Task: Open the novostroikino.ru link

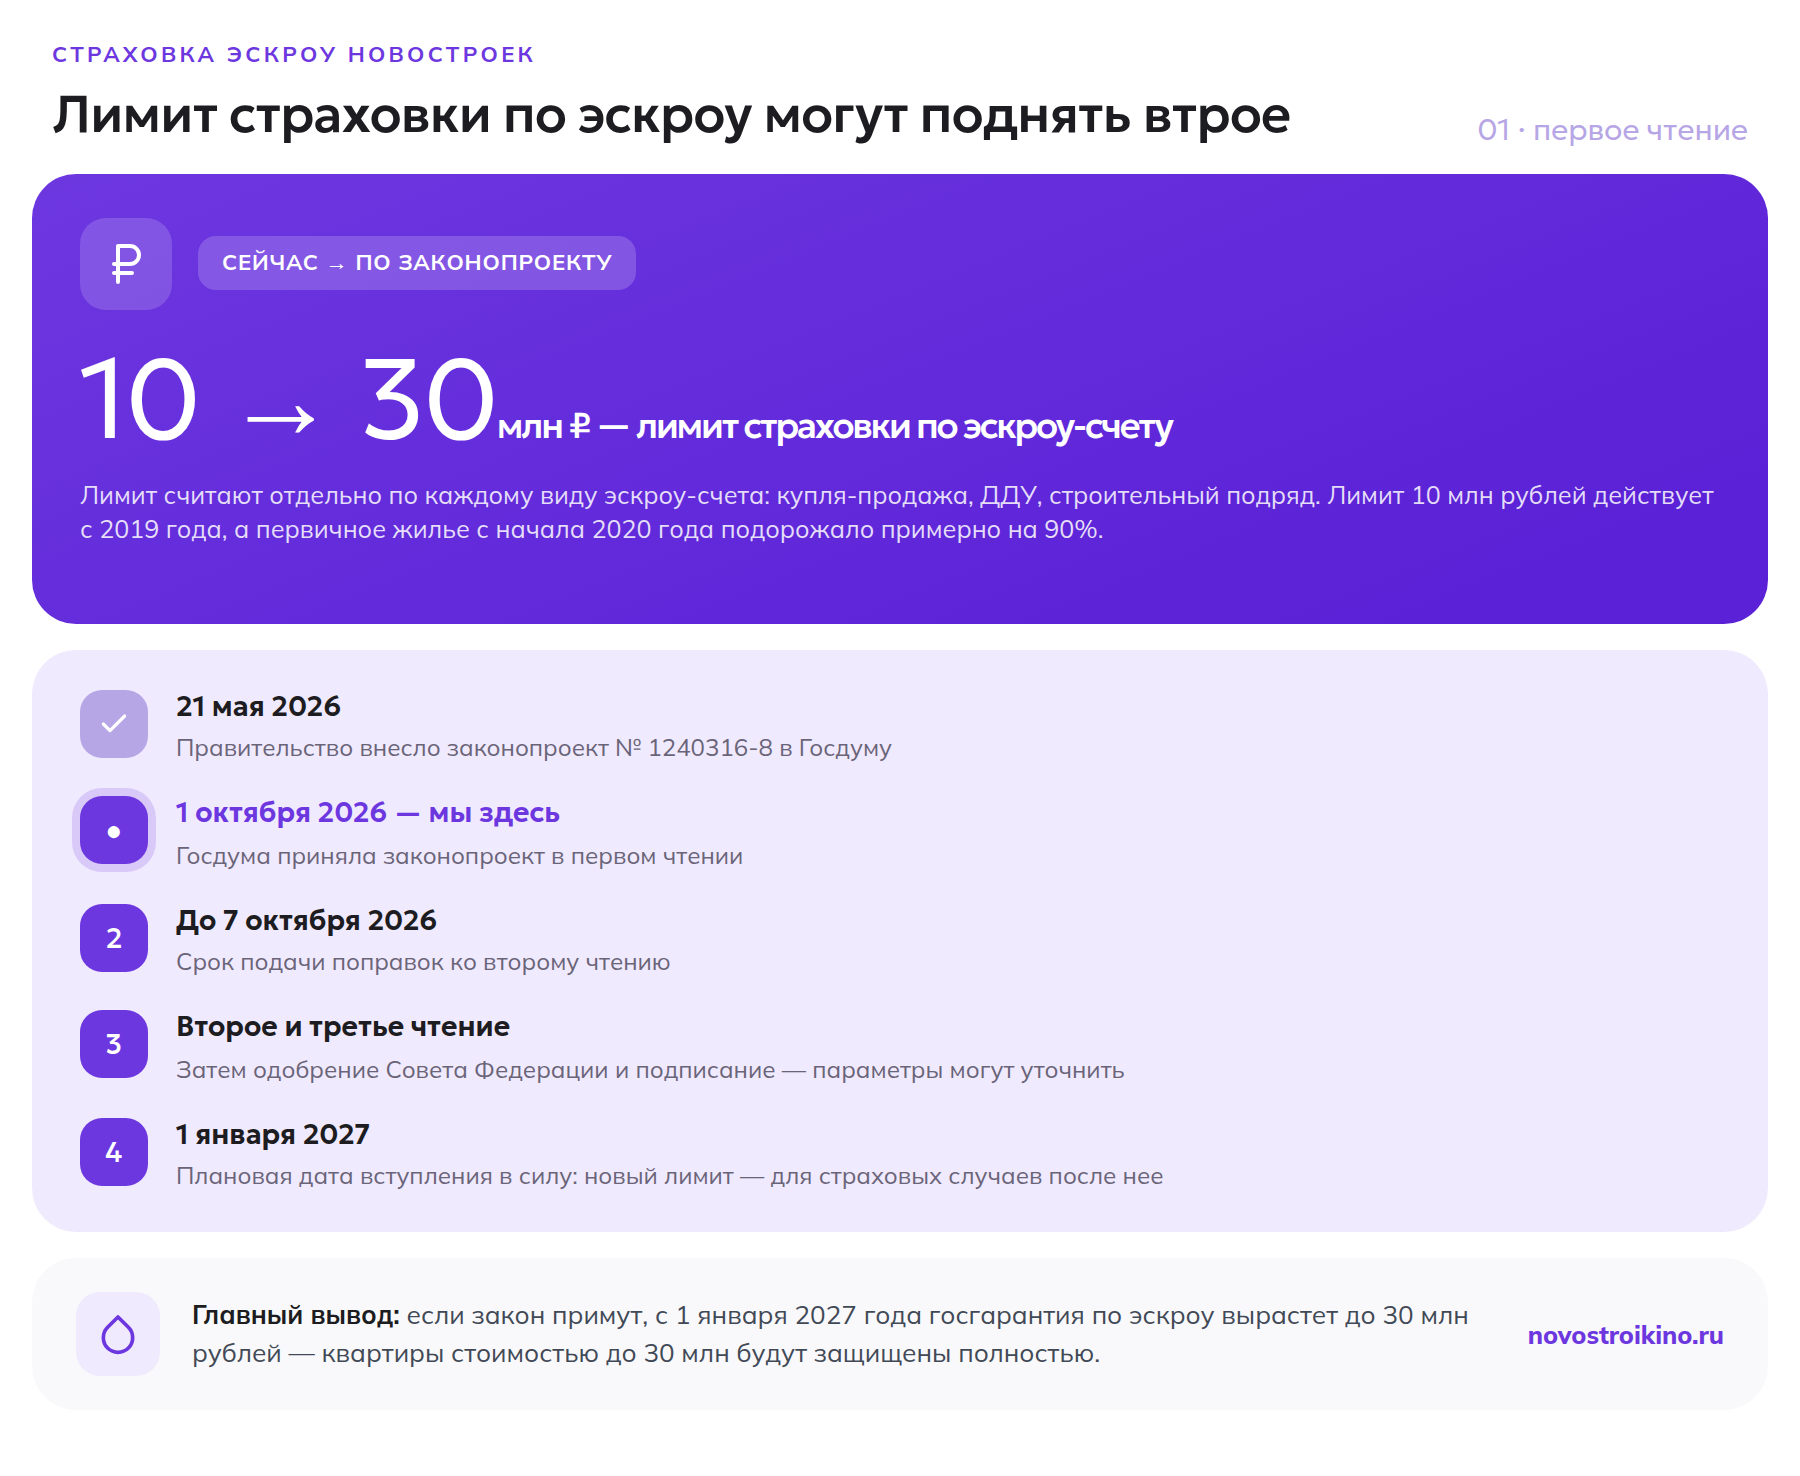Action: click(1626, 1335)
